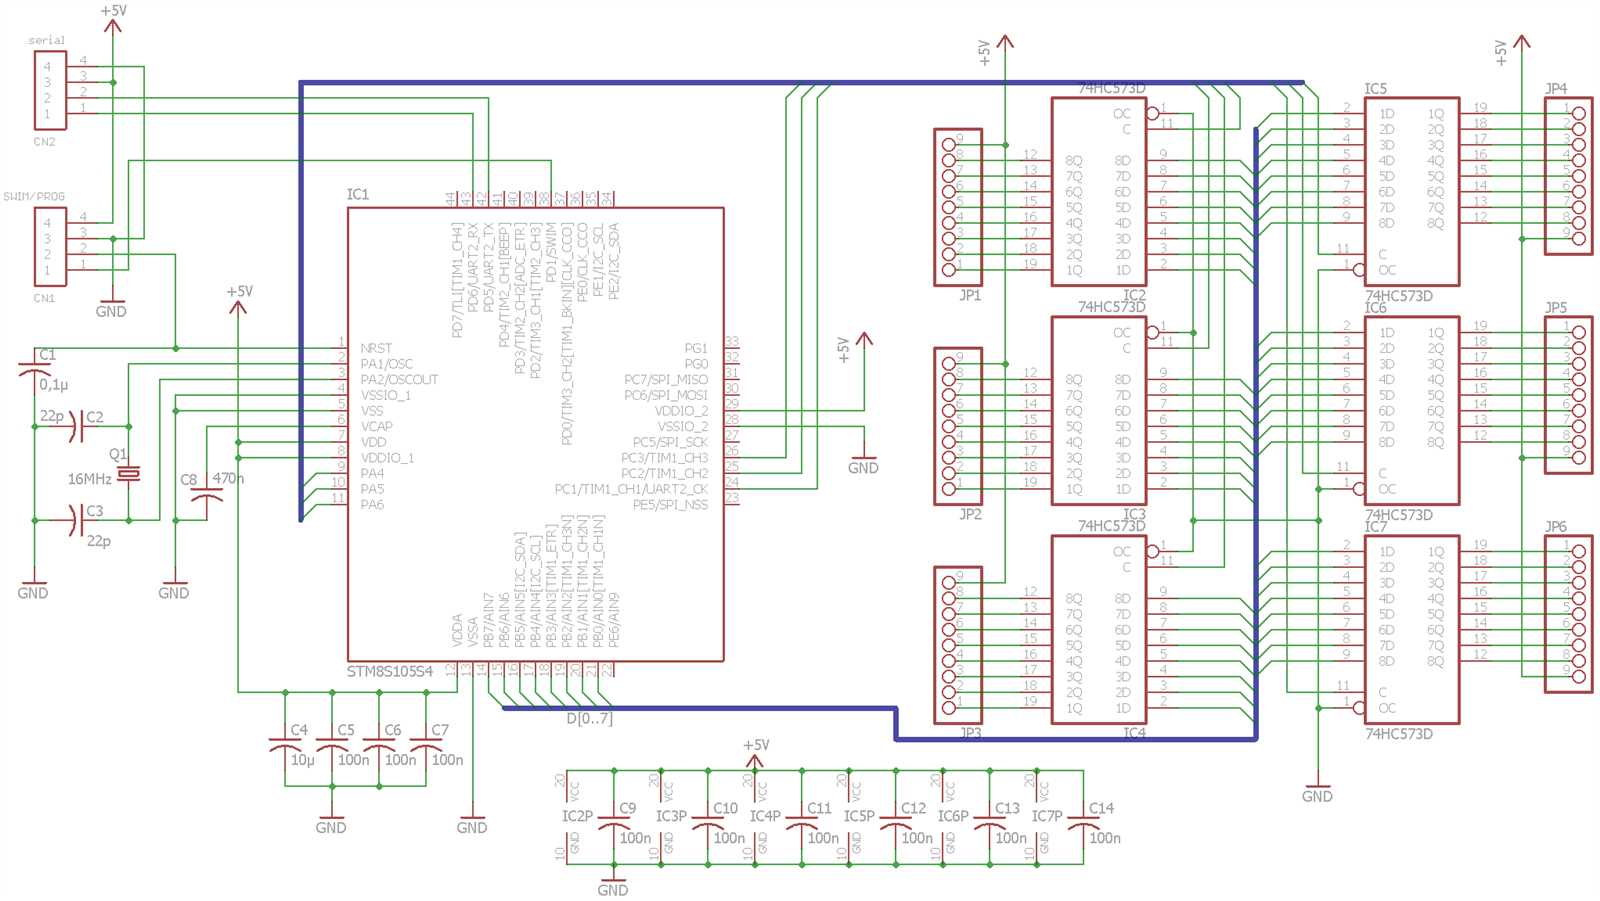
Task: Select the IC2P power symbol label
Action: click(x=577, y=816)
